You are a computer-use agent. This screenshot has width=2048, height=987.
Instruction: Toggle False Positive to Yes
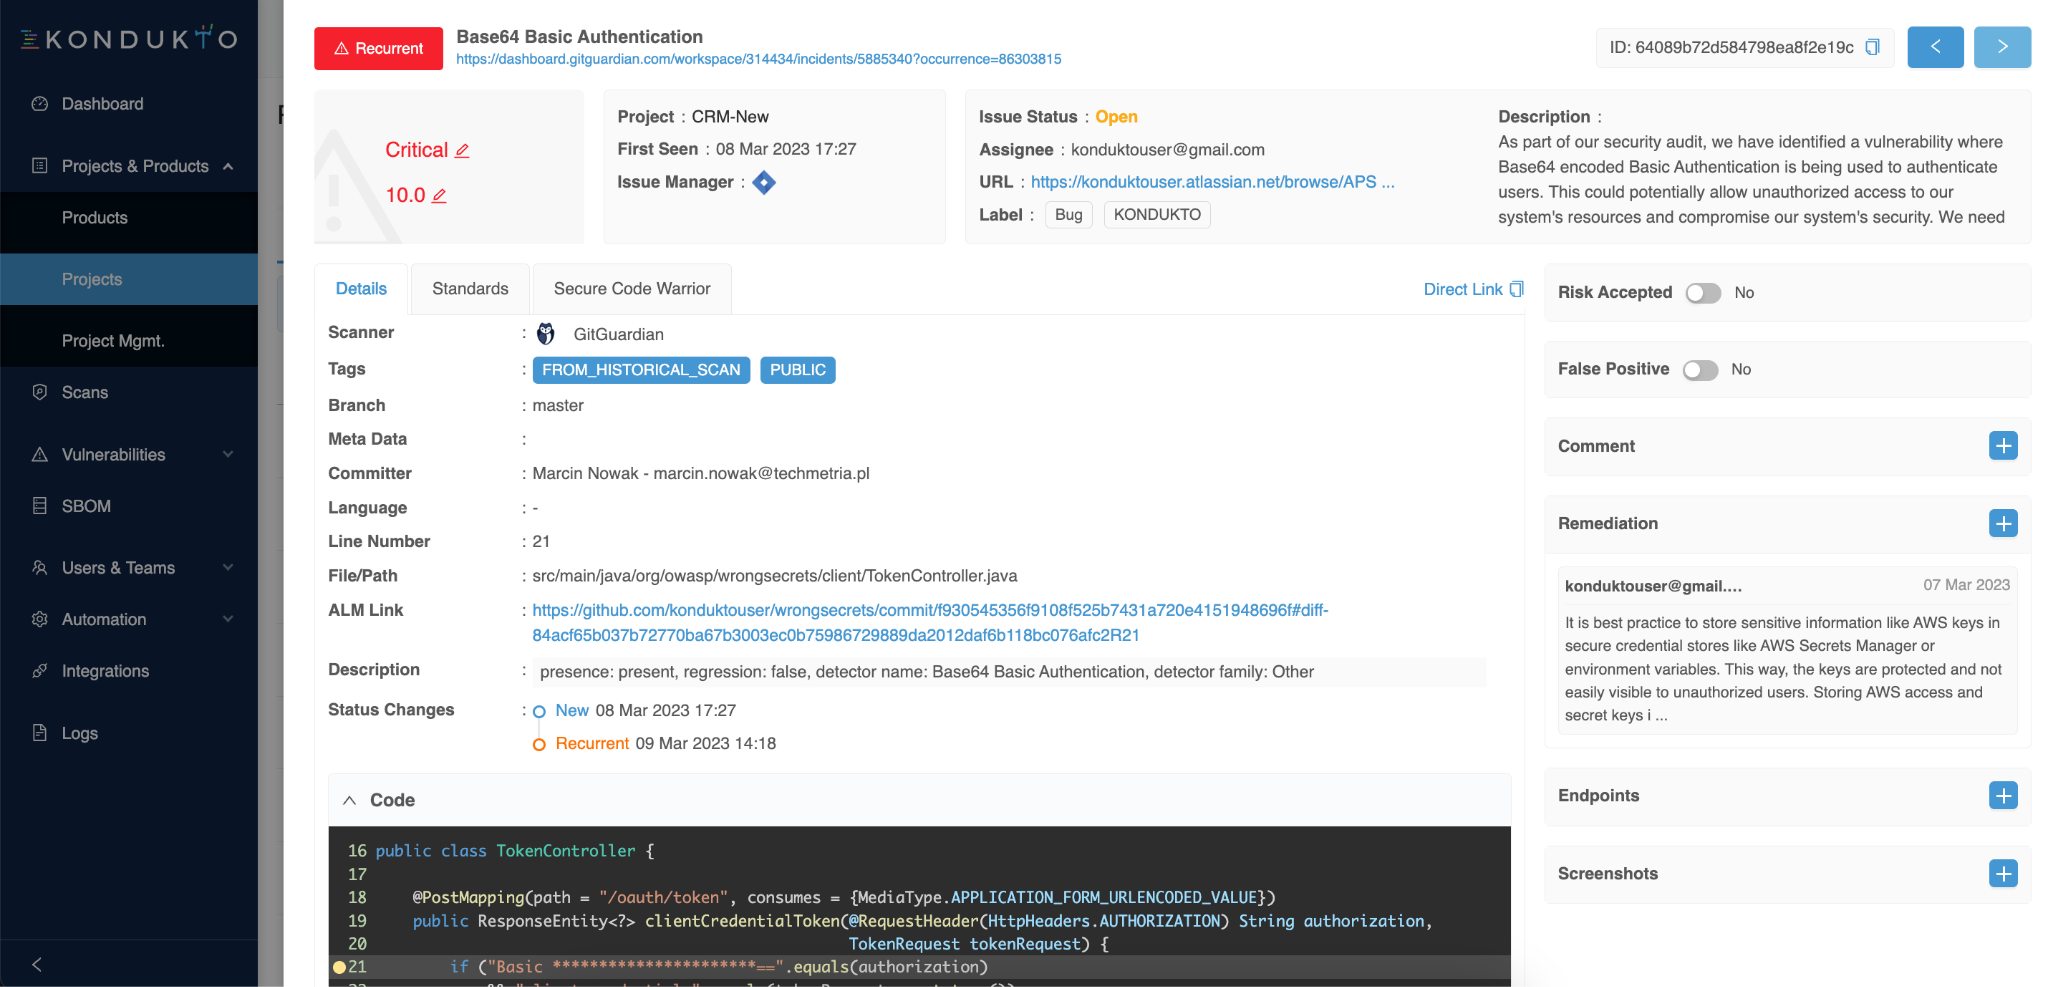click(1700, 369)
